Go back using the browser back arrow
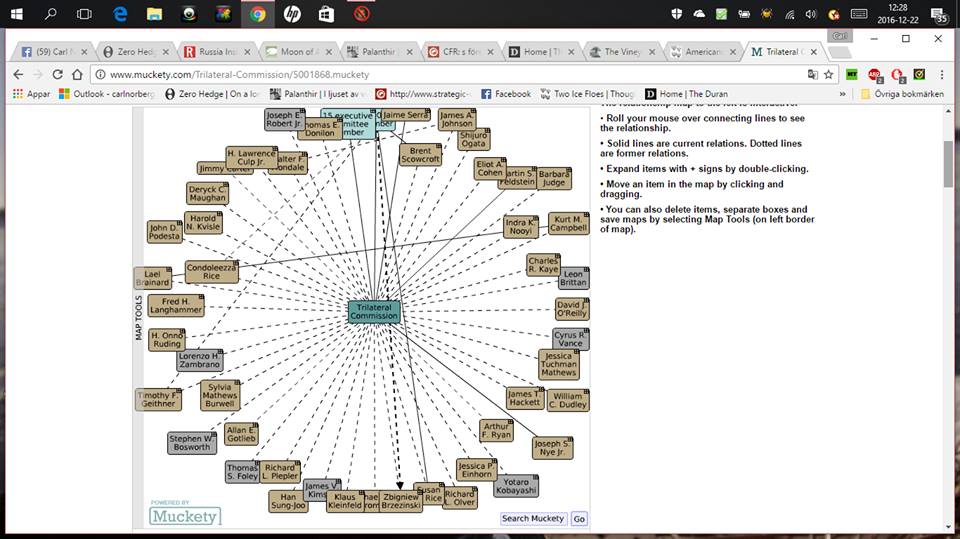960x539 pixels. coord(18,74)
